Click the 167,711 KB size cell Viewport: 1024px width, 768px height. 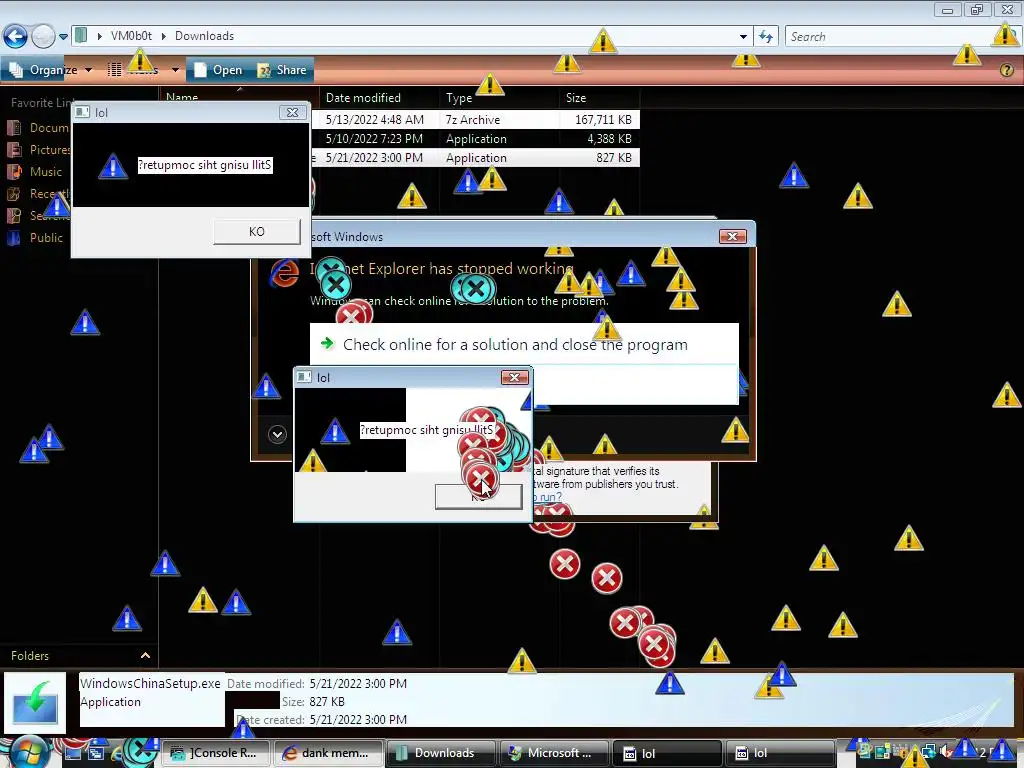(603, 120)
